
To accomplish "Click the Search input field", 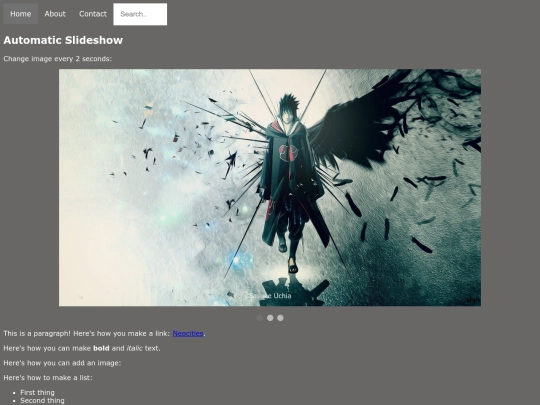I will tap(140, 14).
